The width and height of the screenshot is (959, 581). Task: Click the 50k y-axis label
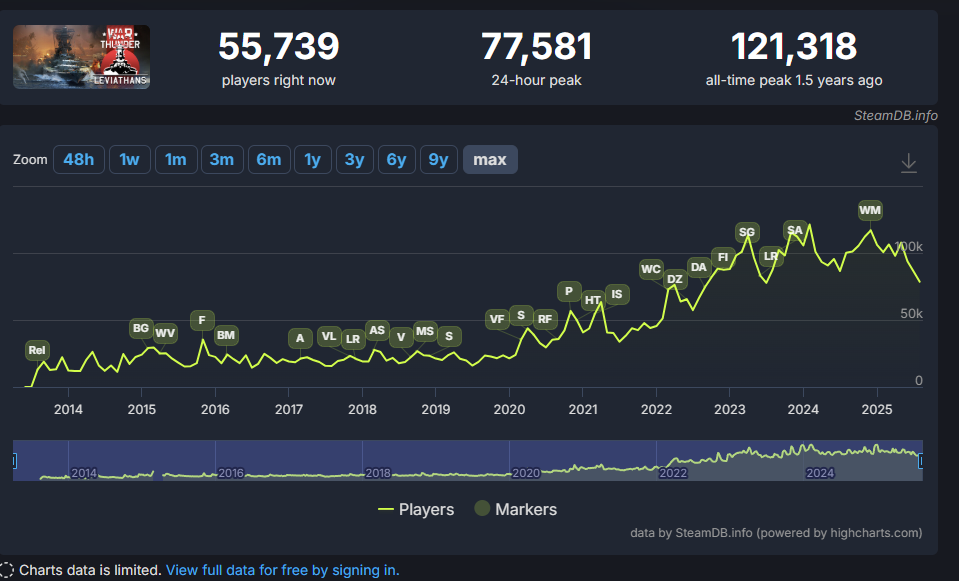point(911,313)
